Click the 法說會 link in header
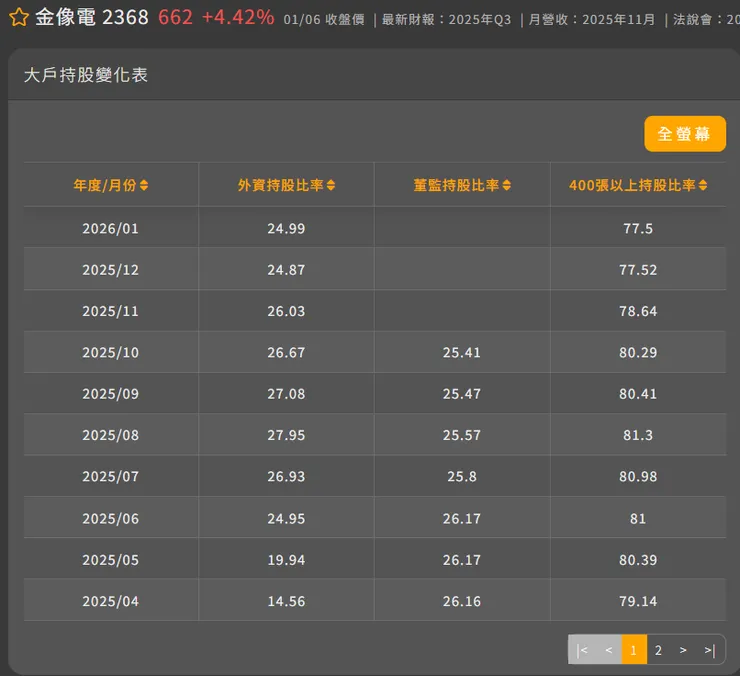740x676 pixels. tap(706, 20)
